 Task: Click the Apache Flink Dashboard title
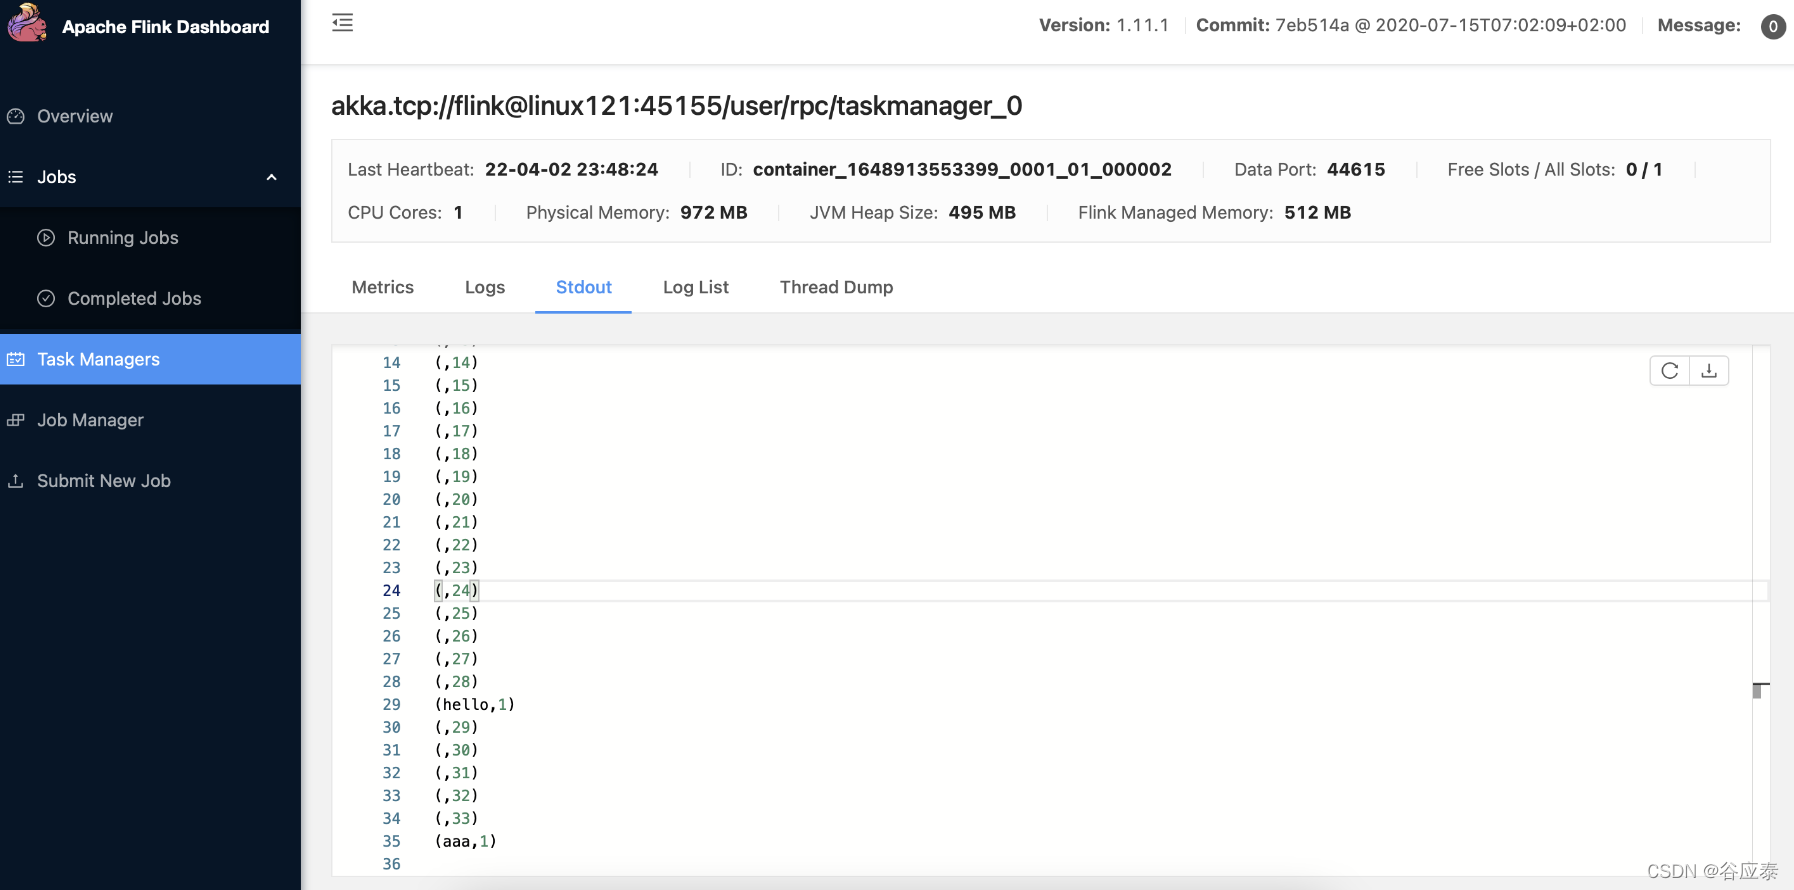[x=166, y=27]
